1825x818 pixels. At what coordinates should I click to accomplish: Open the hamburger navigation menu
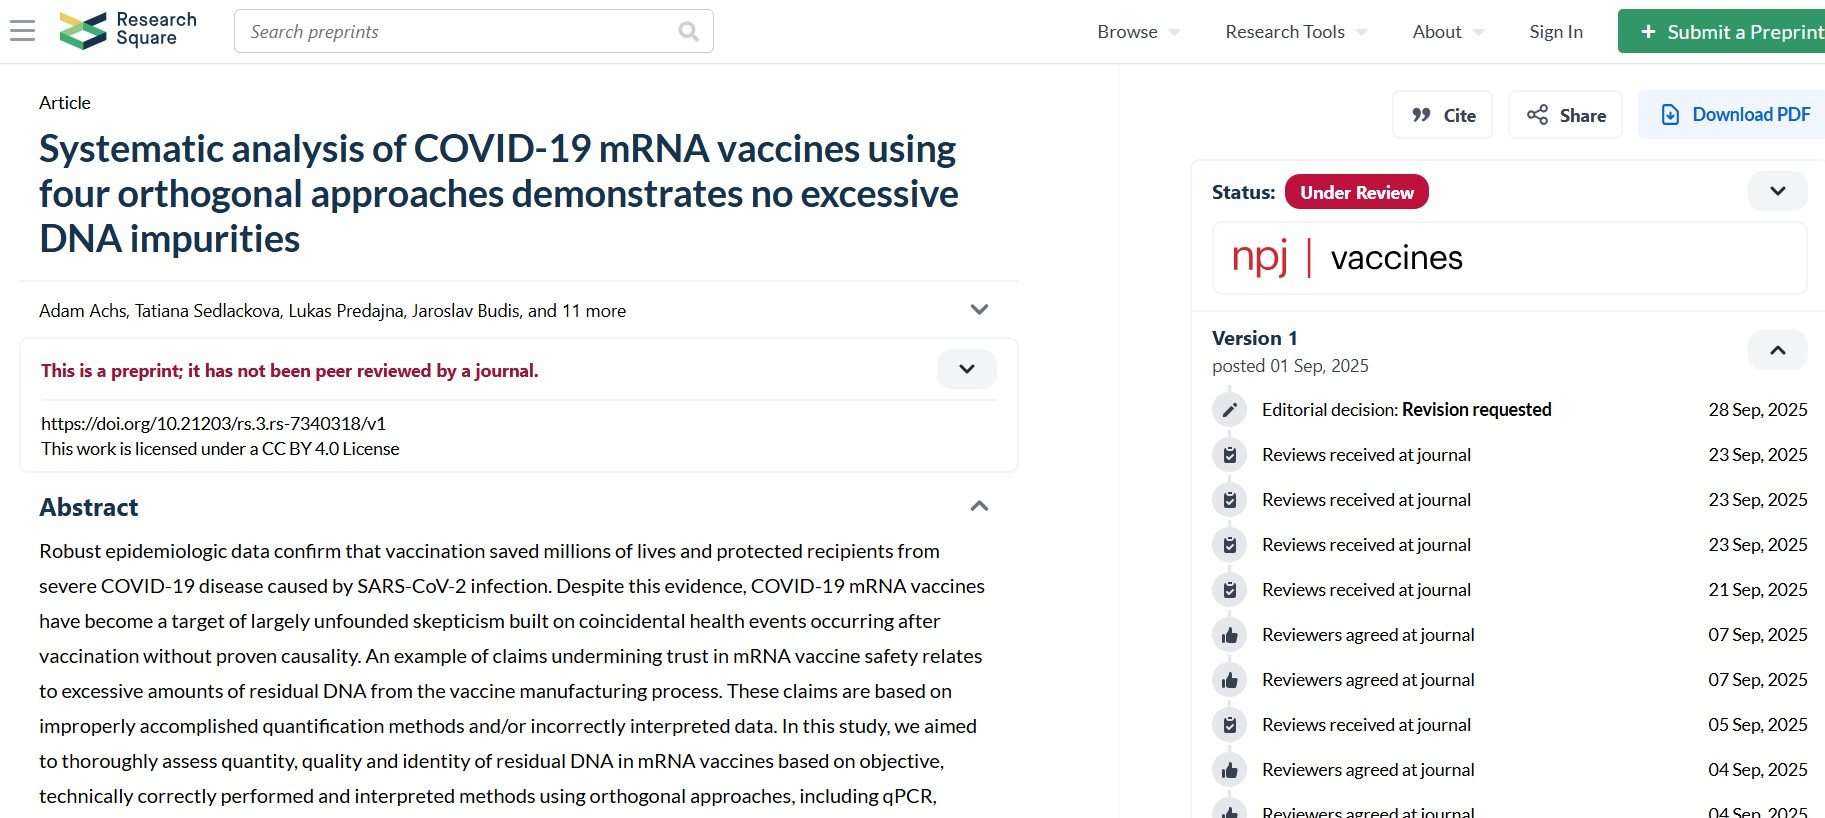click(22, 31)
